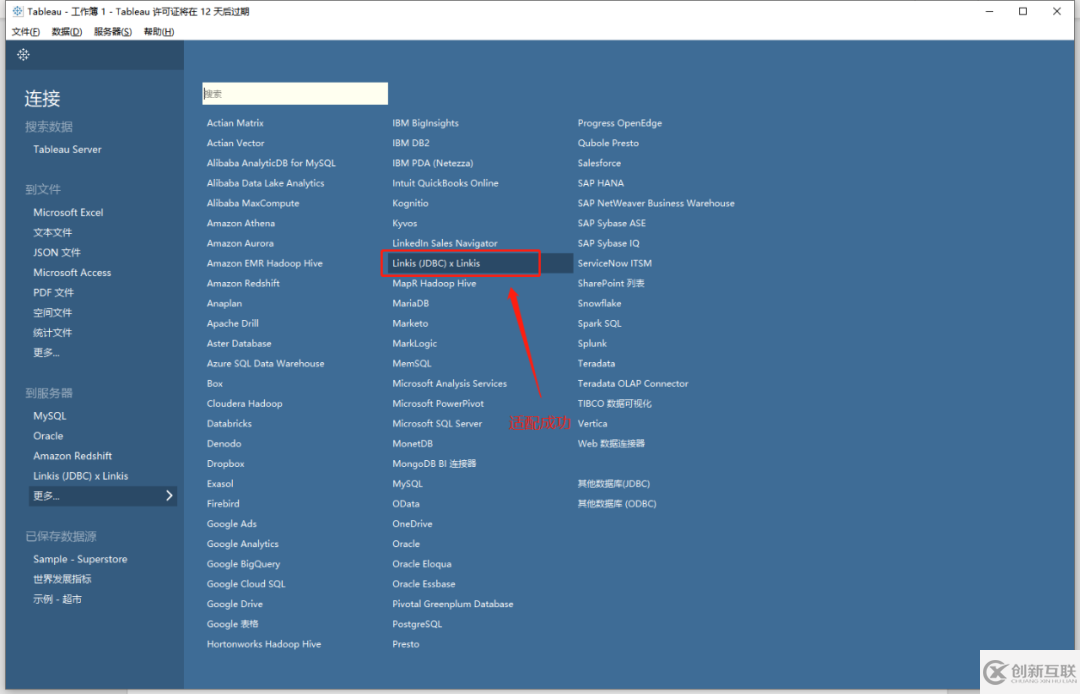This screenshot has height=694, width=1080.
Task: Select Hortonworks Hadoop Hive connector
Action: click(x=264, y=644)
